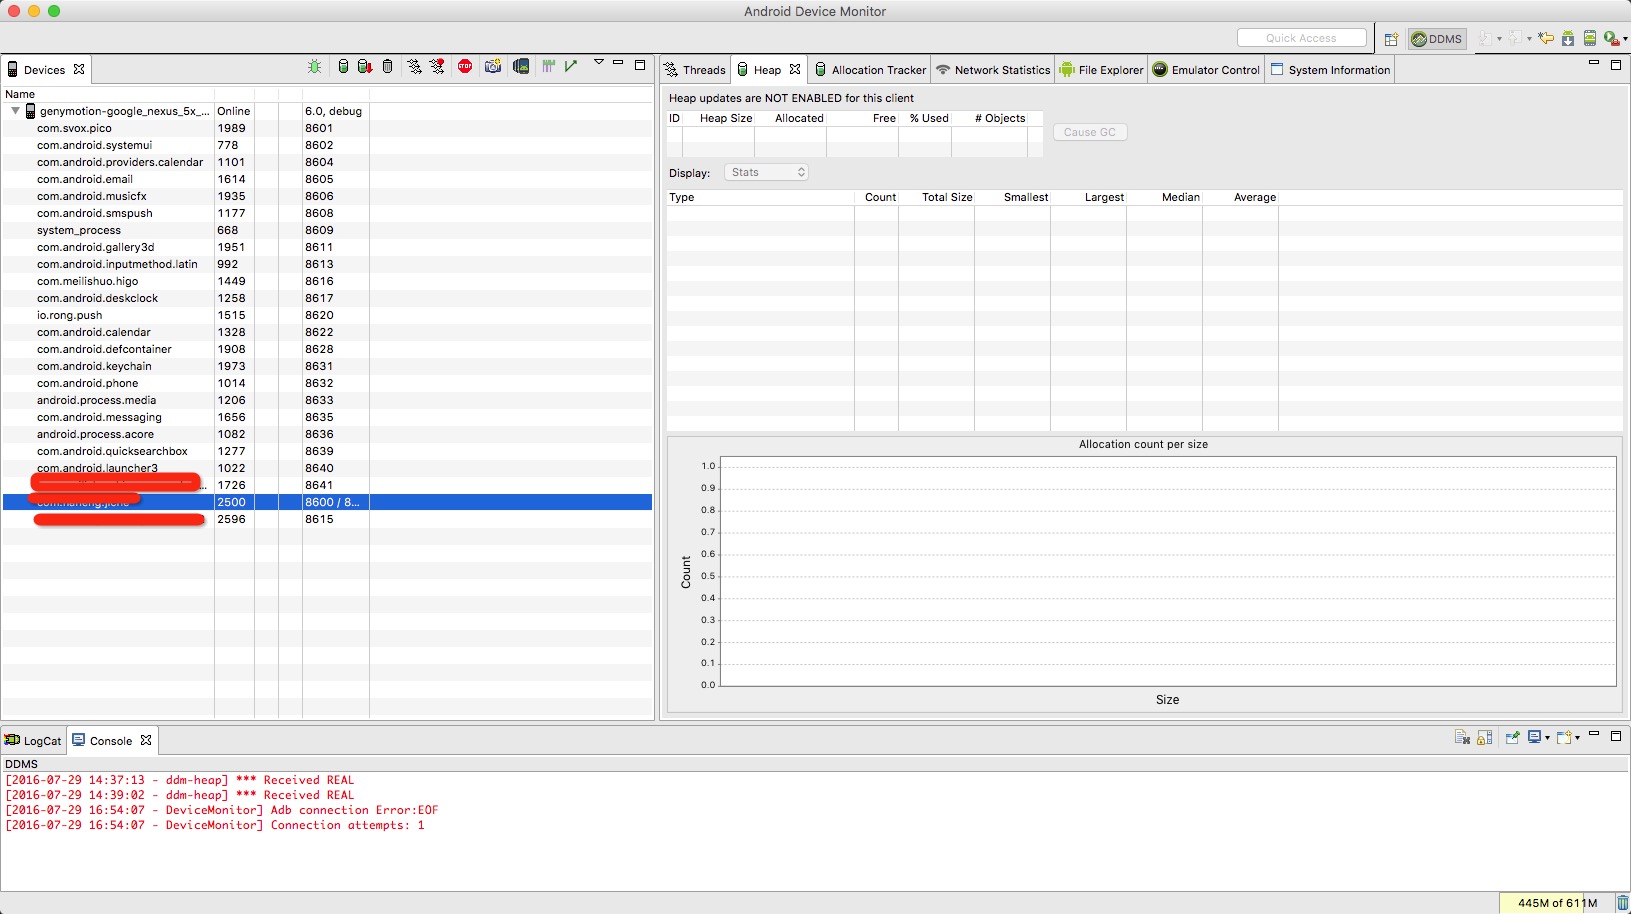This screenshot has height=914, width=1631.
Task: Sort by the Total Size column header
Action: (x=937, y=197)
